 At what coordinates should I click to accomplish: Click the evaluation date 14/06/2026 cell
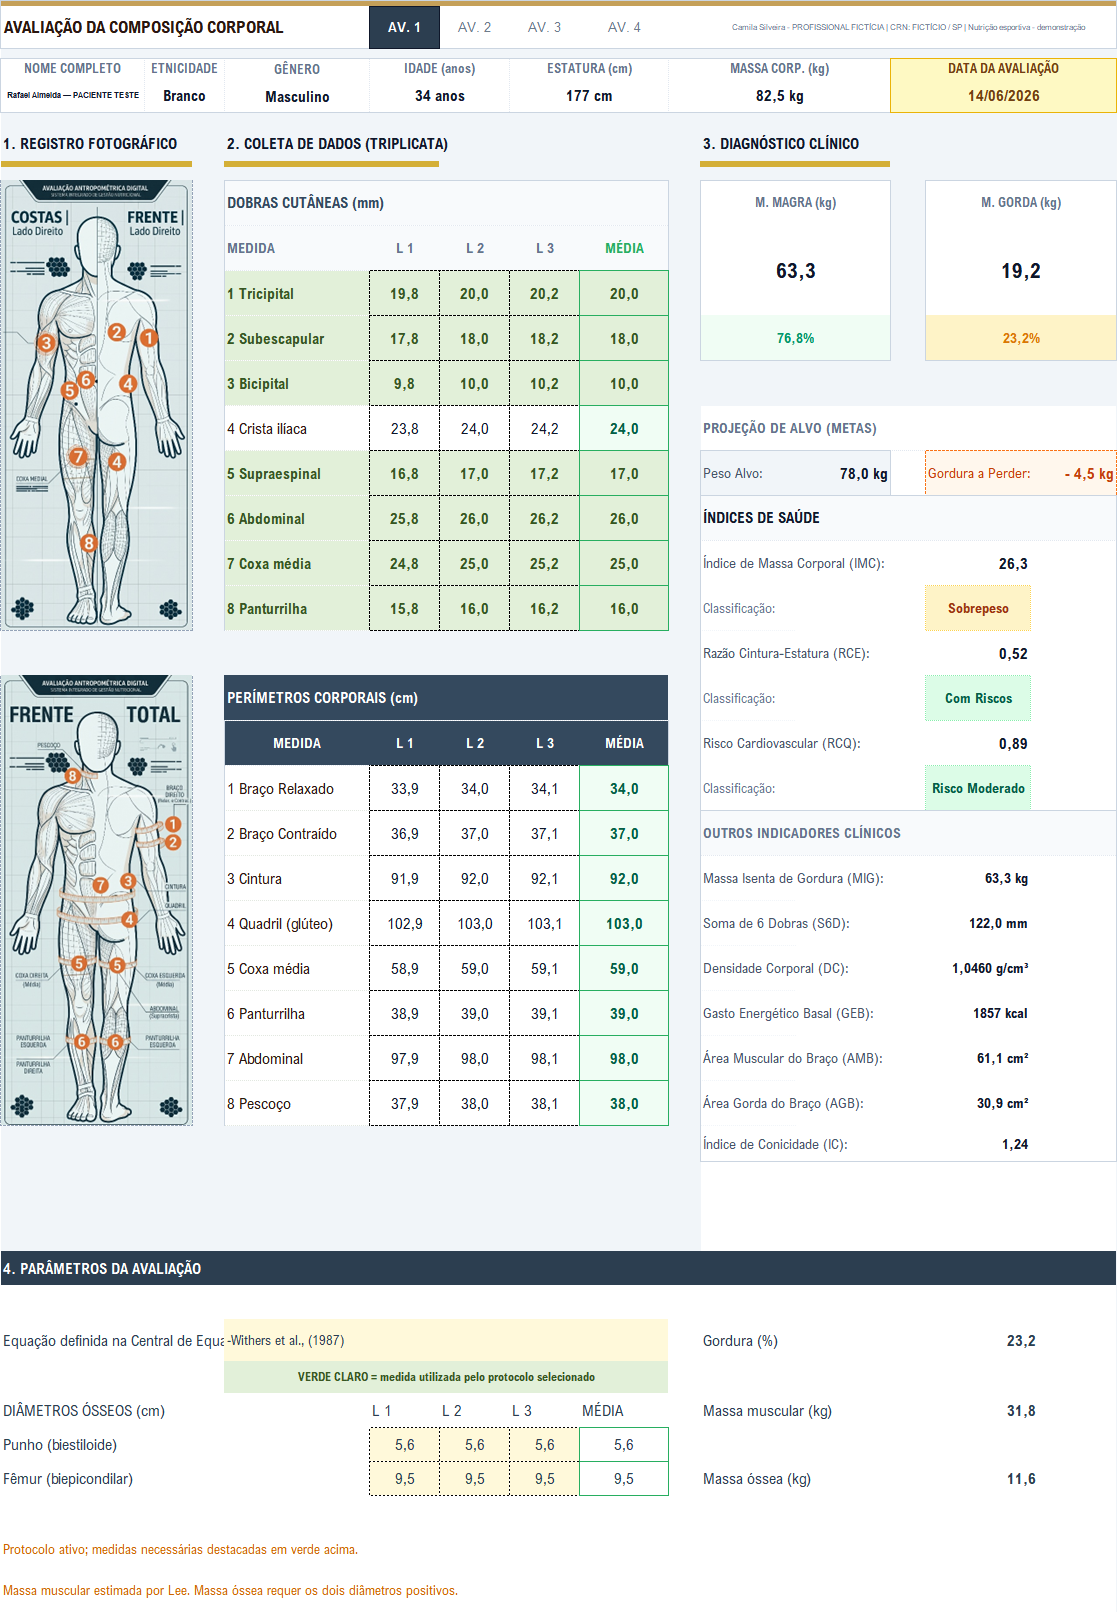[x=1003, y=96]
